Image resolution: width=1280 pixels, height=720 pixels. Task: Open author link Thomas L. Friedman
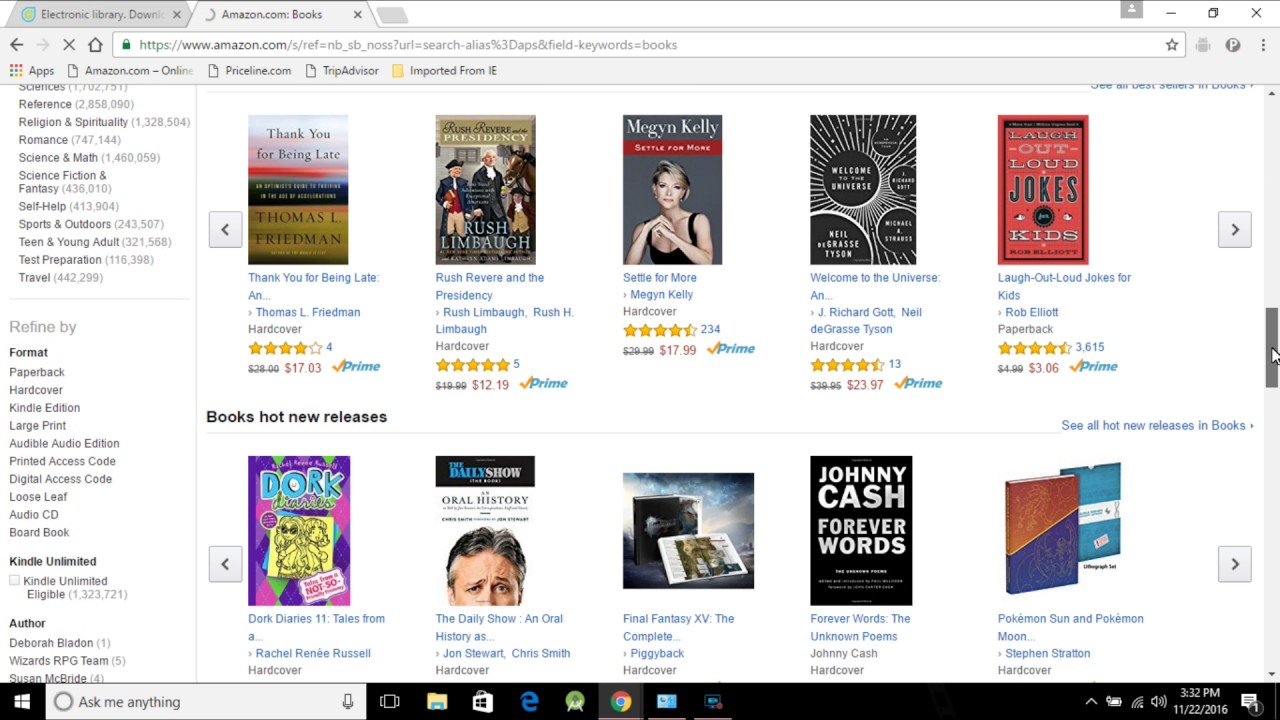click(x=308, y=312)
